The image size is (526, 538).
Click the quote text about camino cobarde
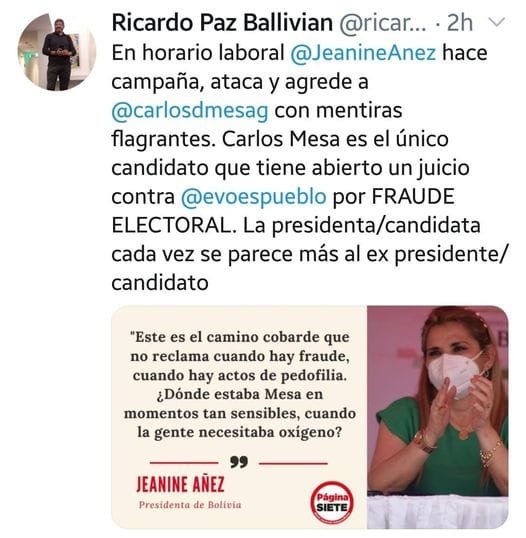coord(239,384)
